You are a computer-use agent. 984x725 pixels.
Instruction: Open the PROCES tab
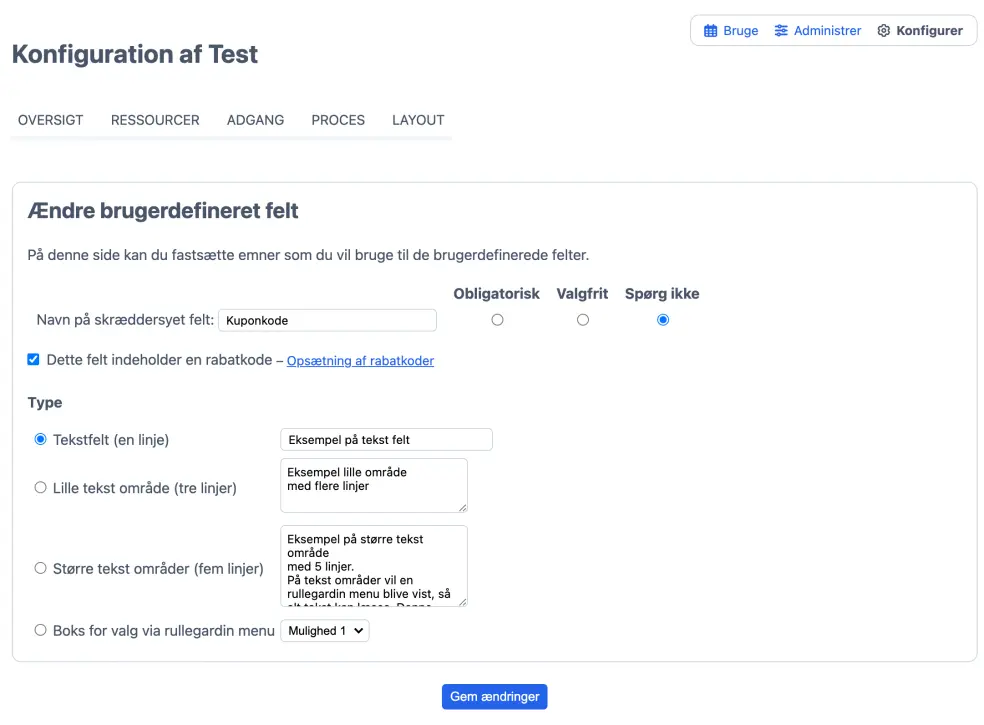338,120
